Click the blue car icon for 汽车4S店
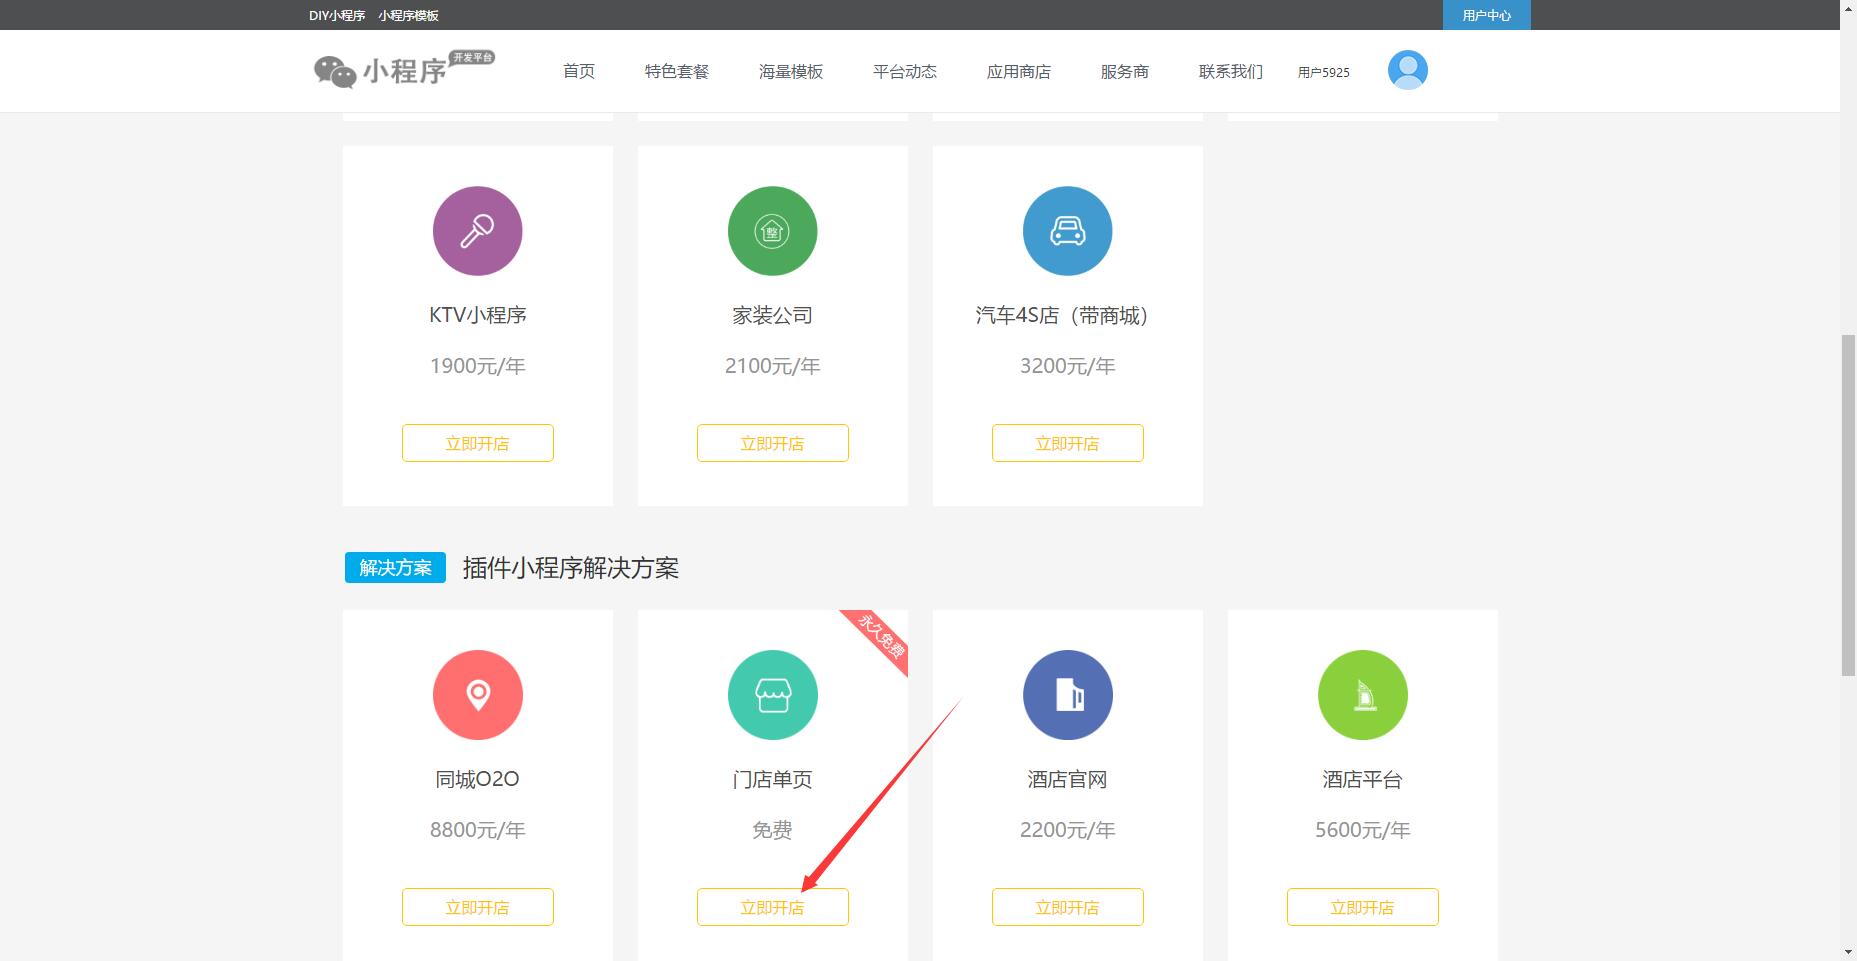 (x=1067, y=231)
